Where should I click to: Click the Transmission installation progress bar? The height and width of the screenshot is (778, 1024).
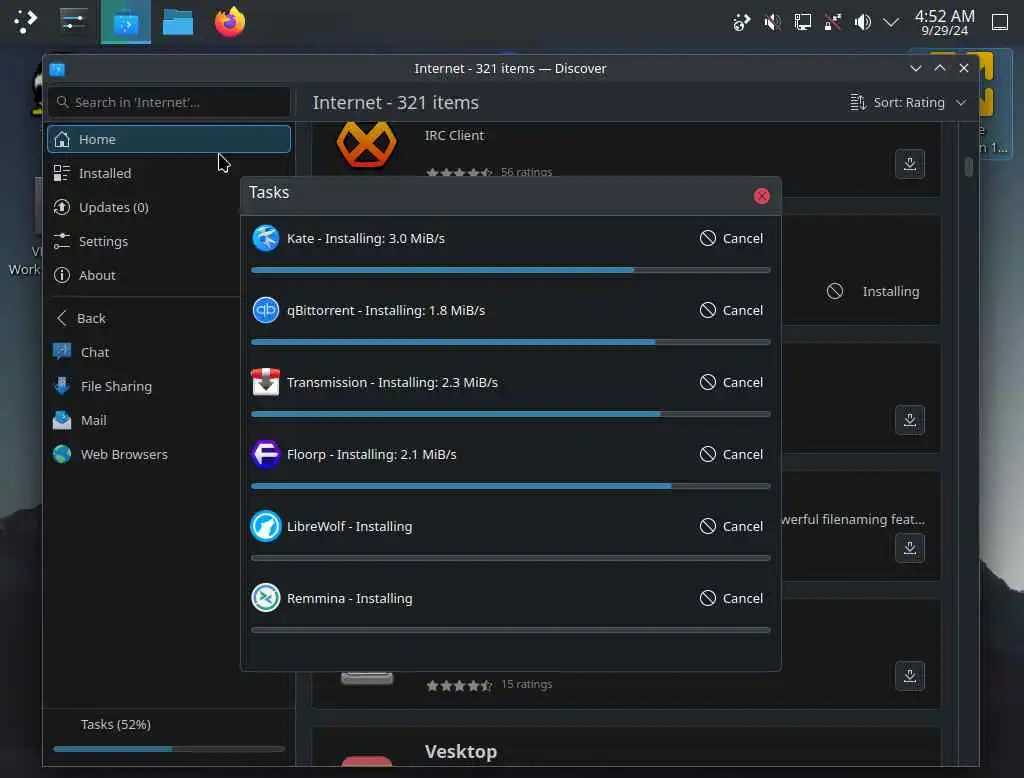tap(511, 413)
